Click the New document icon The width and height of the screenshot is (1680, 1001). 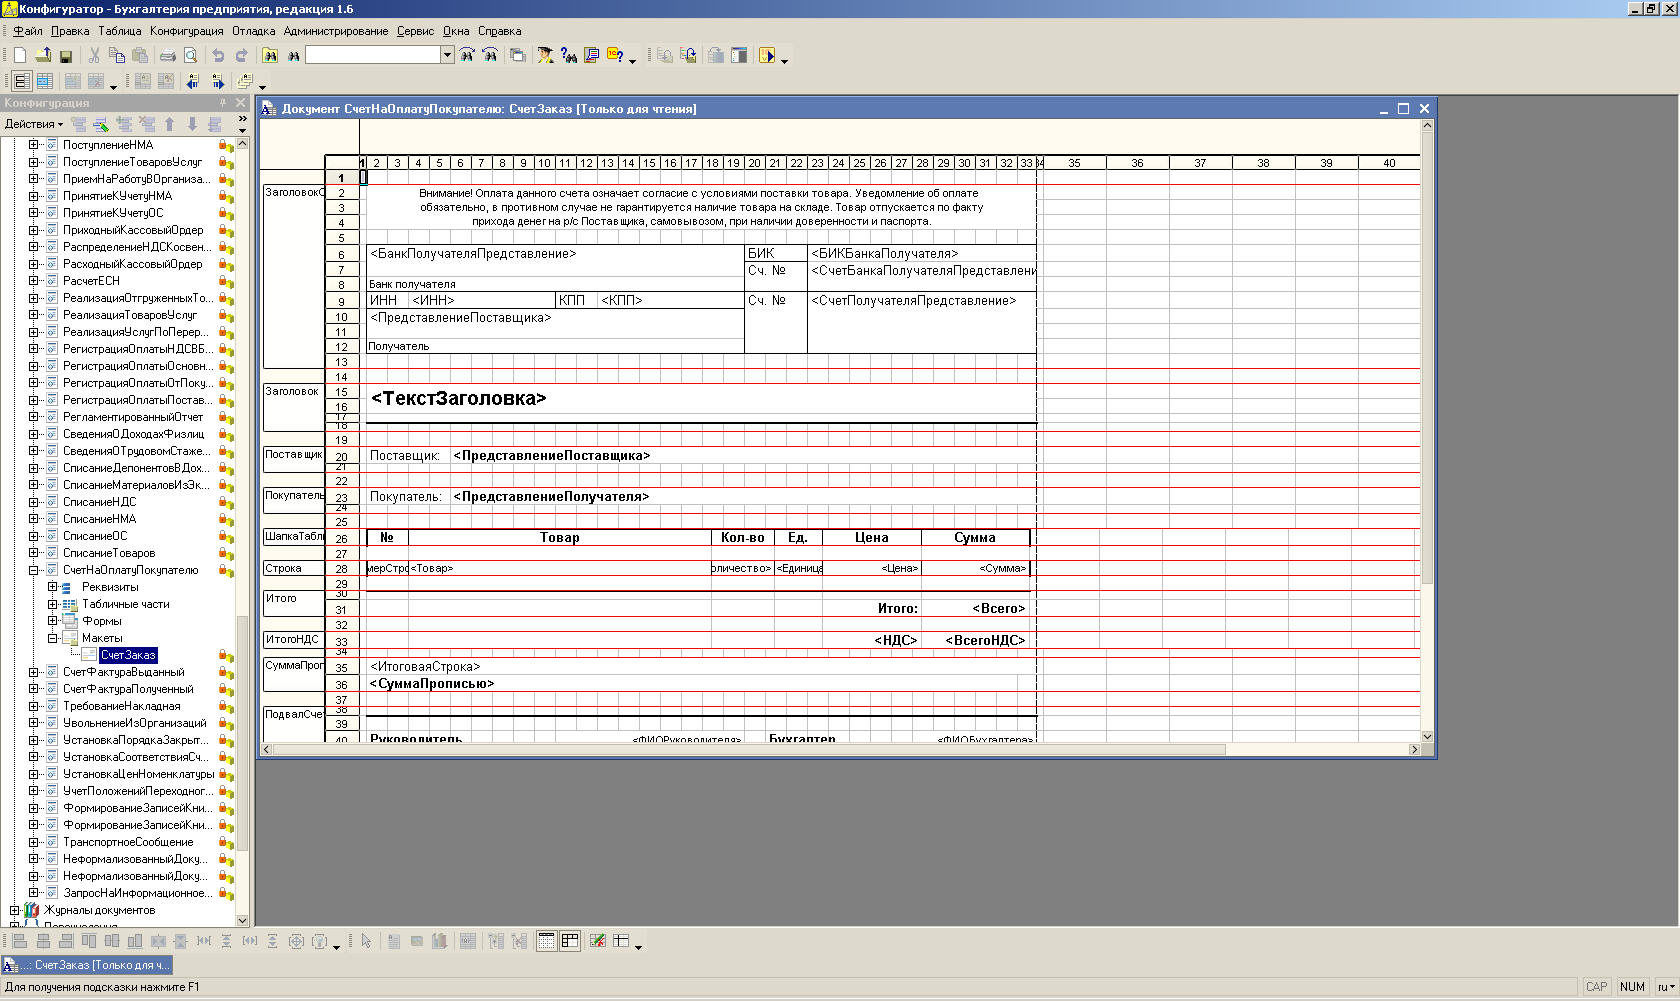20,56
